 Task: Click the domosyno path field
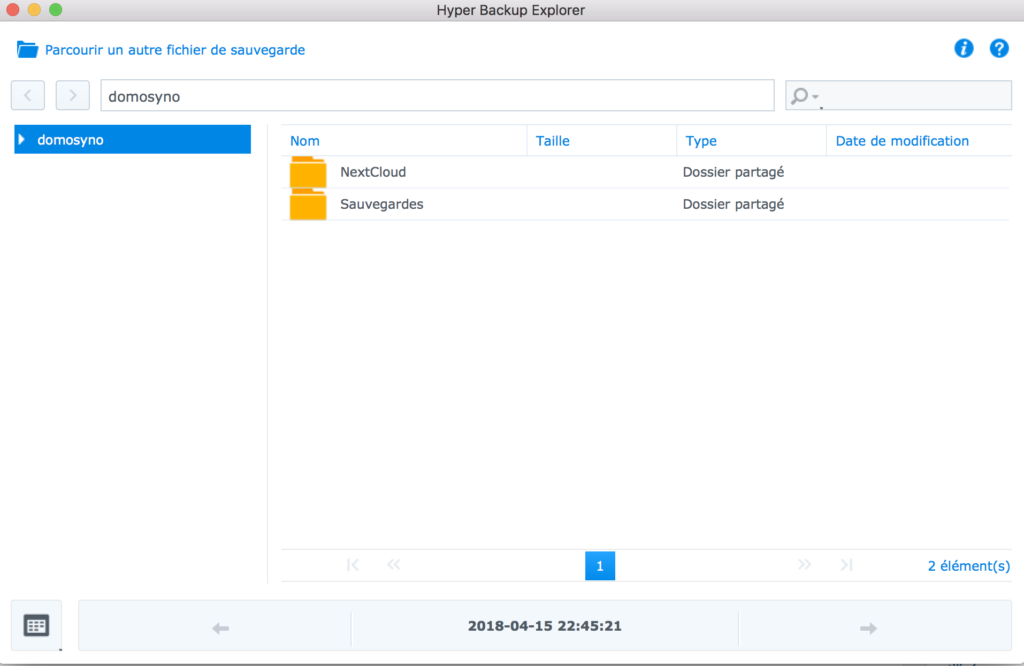437,96
